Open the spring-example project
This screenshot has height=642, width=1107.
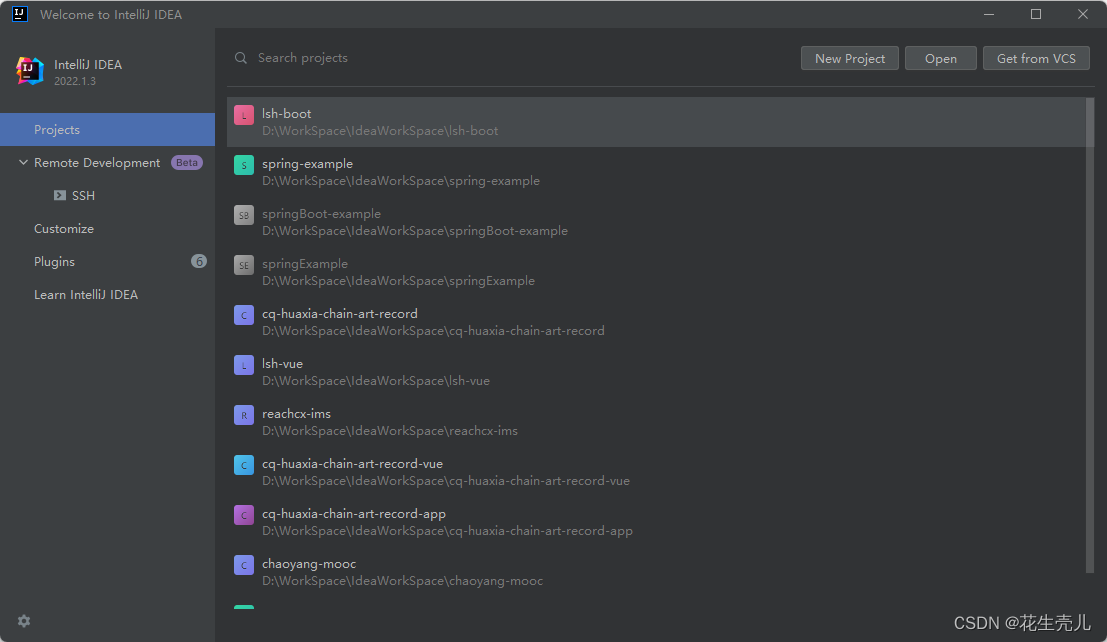point(656,172)
